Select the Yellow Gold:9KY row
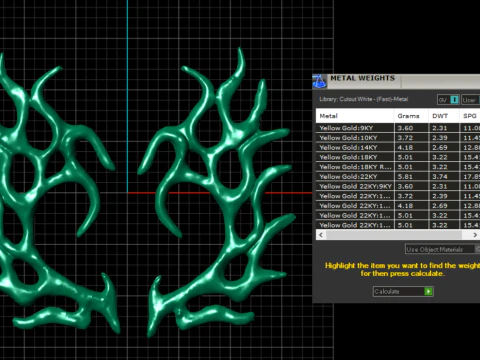The width and height of the screenshot is (480, 360). point(398,128)
